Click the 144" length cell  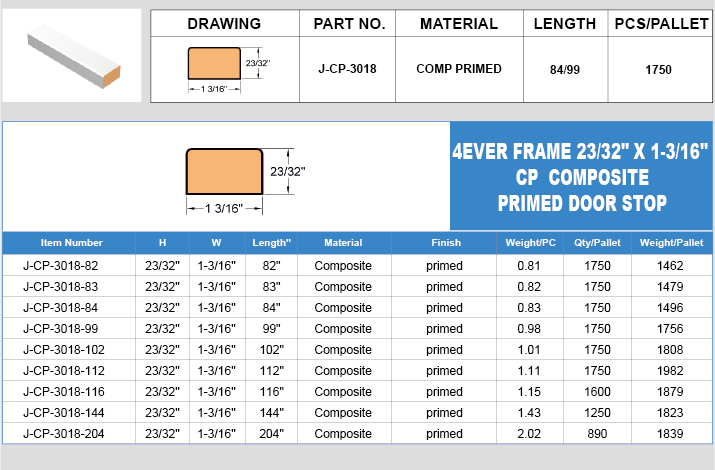(x=271, y=413)
